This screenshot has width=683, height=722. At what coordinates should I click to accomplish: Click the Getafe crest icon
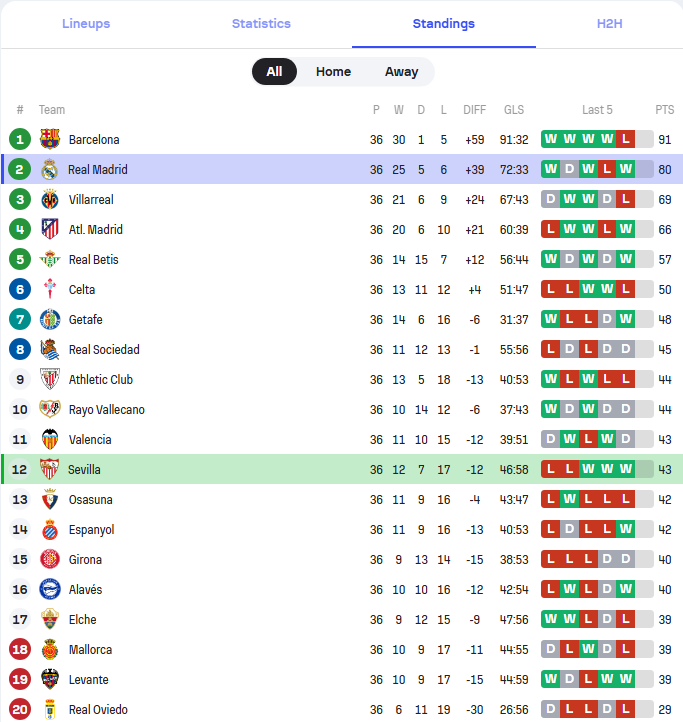[x=50, y=320]
